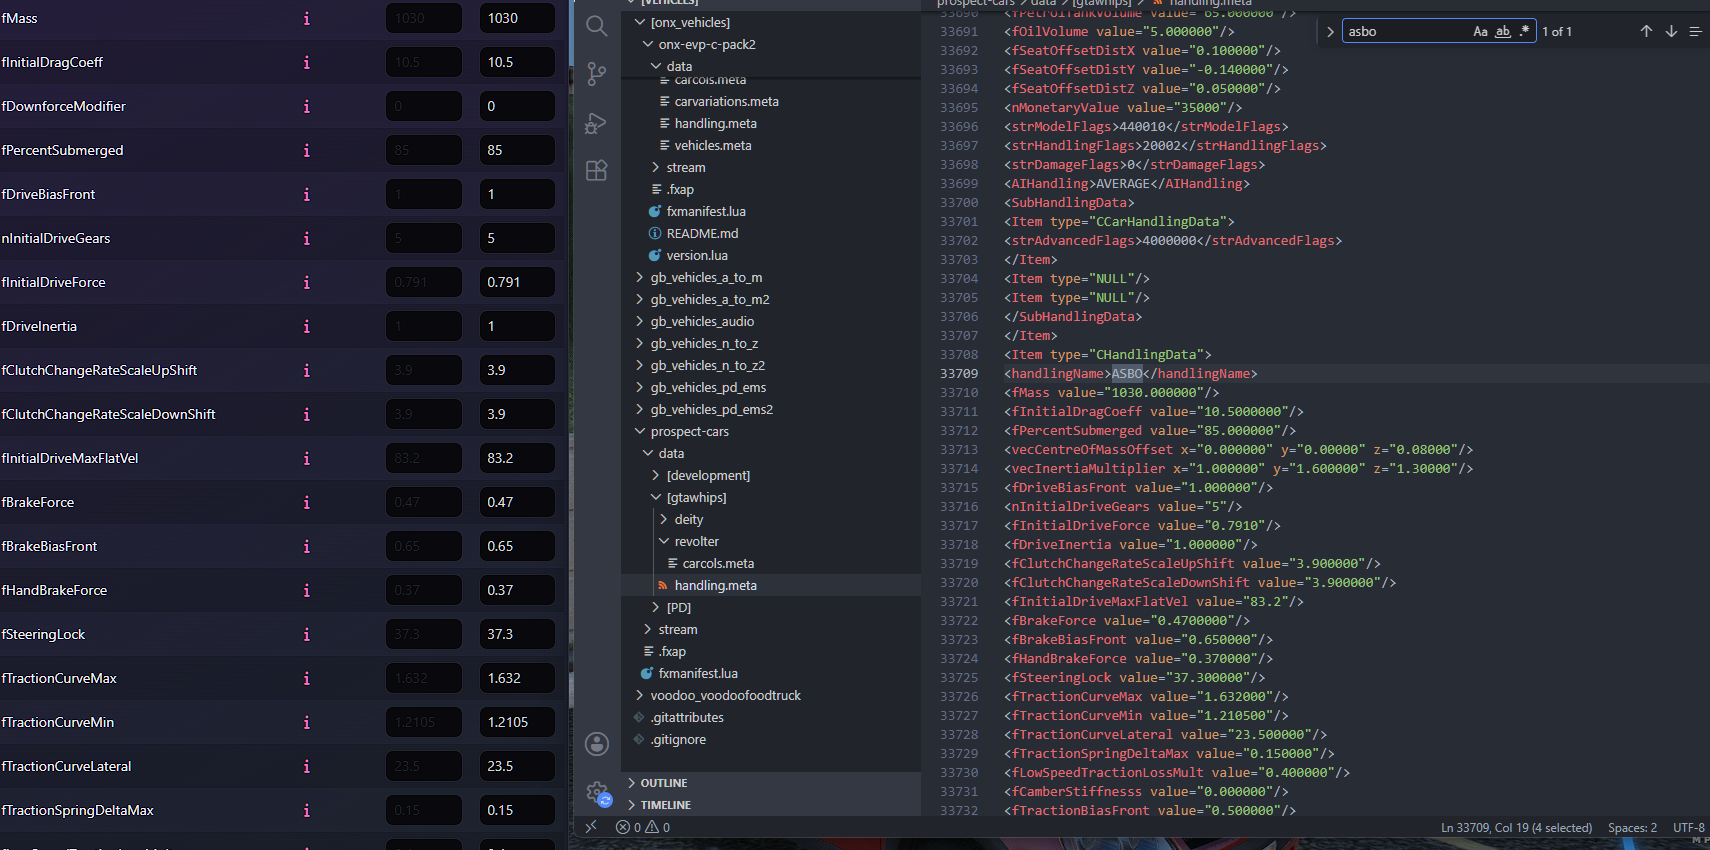Click the info icon for fInitialDriveForce
The height and width of the screenshot is (850, 1710).
(x=306, y=282)
